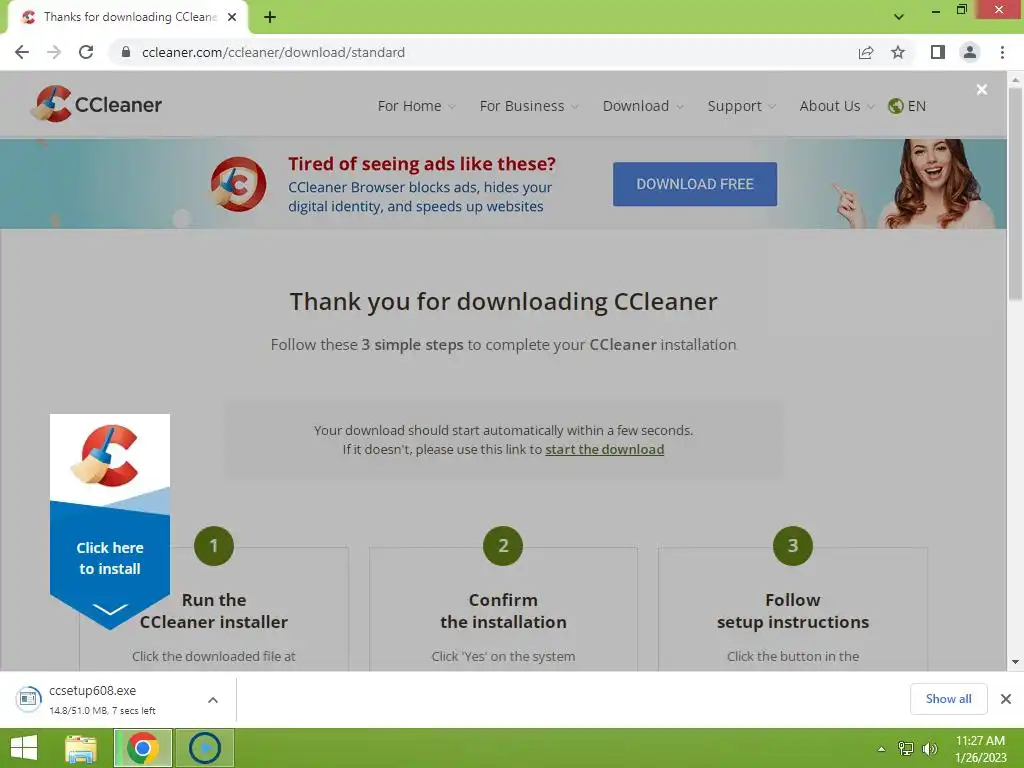
Task: Click the volume speaker tray icon
Action: tap(929, 749)
